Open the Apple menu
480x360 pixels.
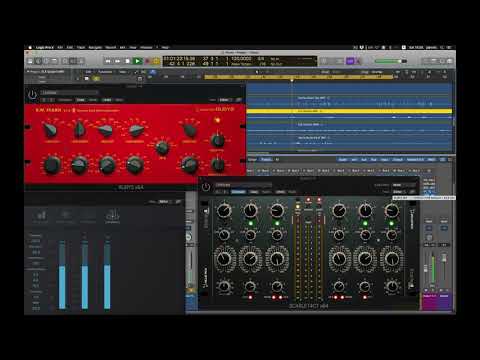coord(30,47)
